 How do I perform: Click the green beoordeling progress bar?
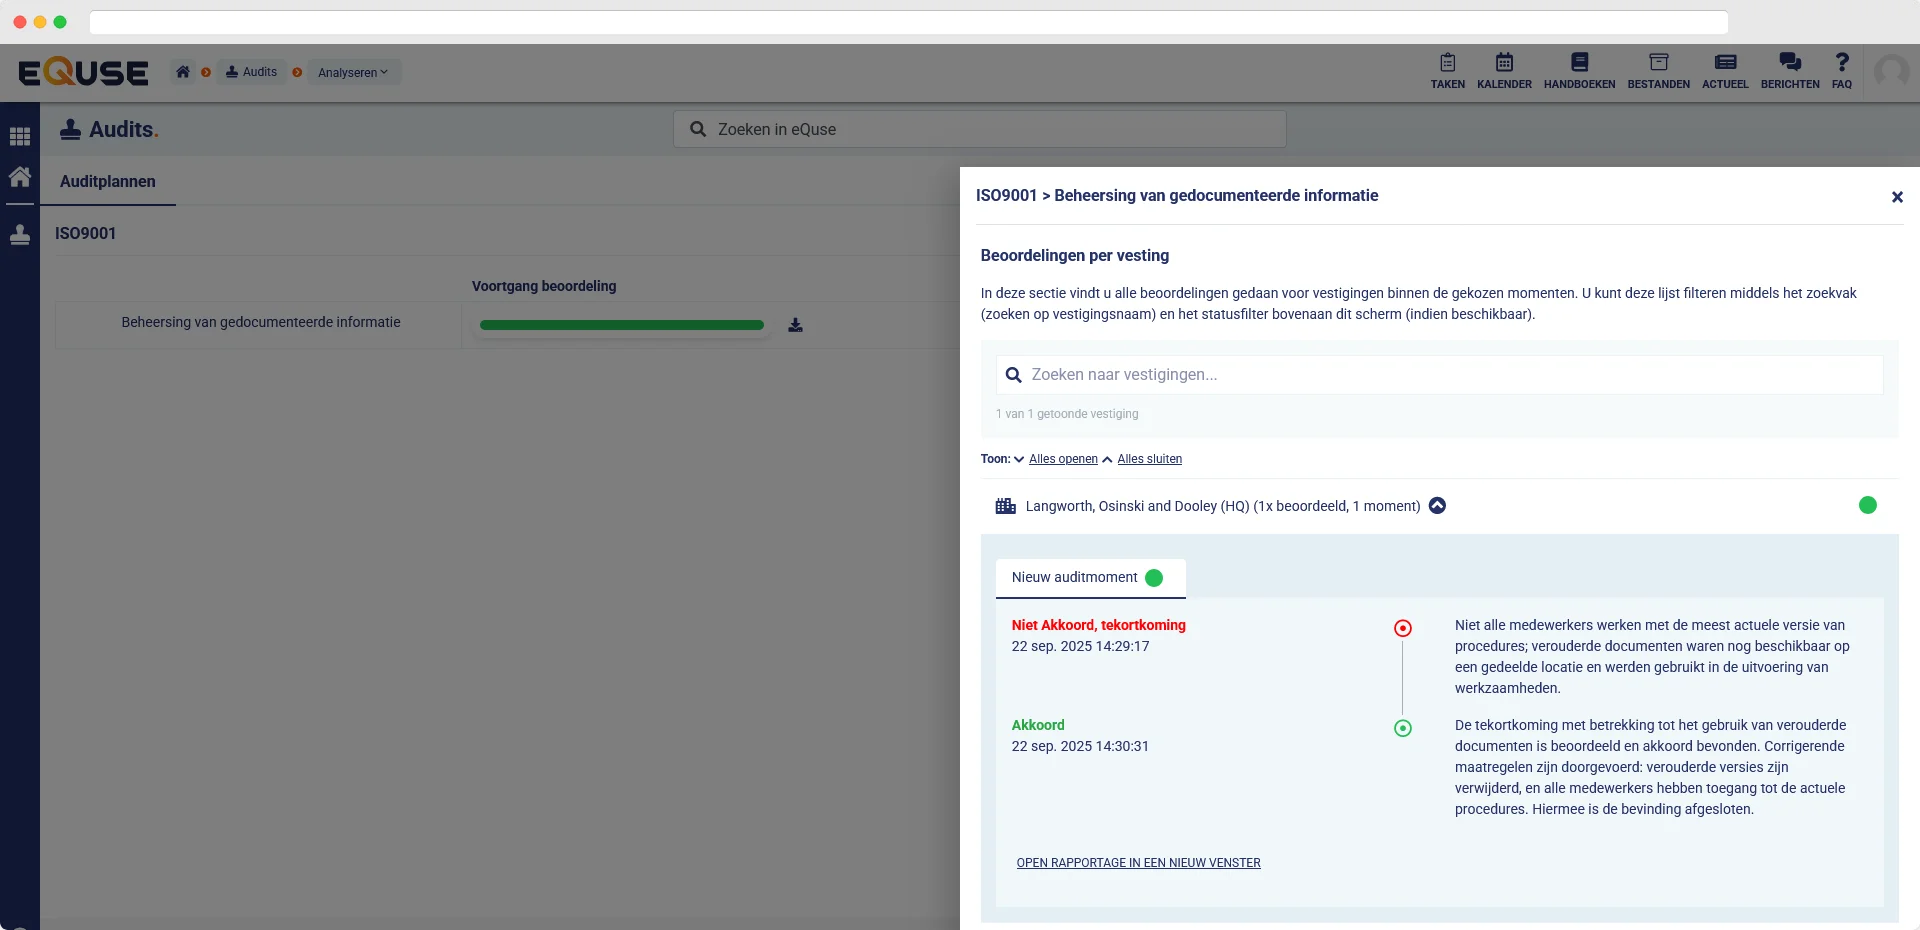pos(621,325)
